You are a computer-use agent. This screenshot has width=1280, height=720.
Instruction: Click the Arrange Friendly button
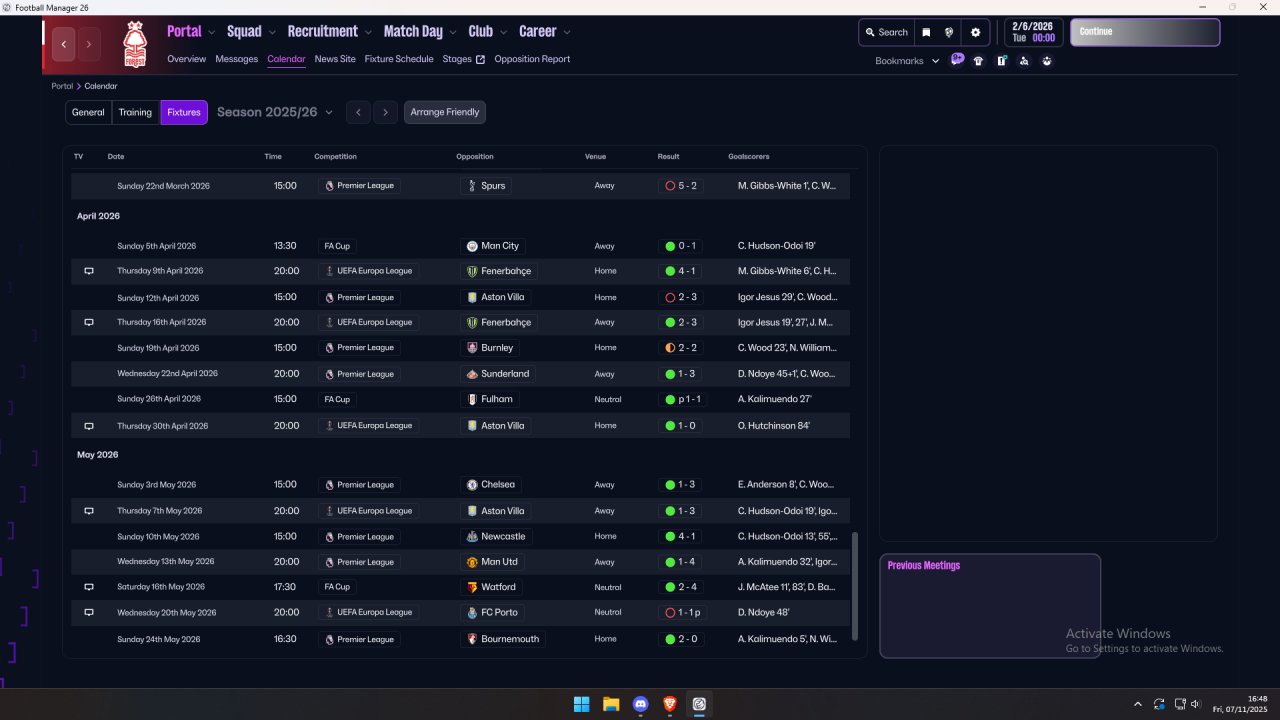(445, 112)
